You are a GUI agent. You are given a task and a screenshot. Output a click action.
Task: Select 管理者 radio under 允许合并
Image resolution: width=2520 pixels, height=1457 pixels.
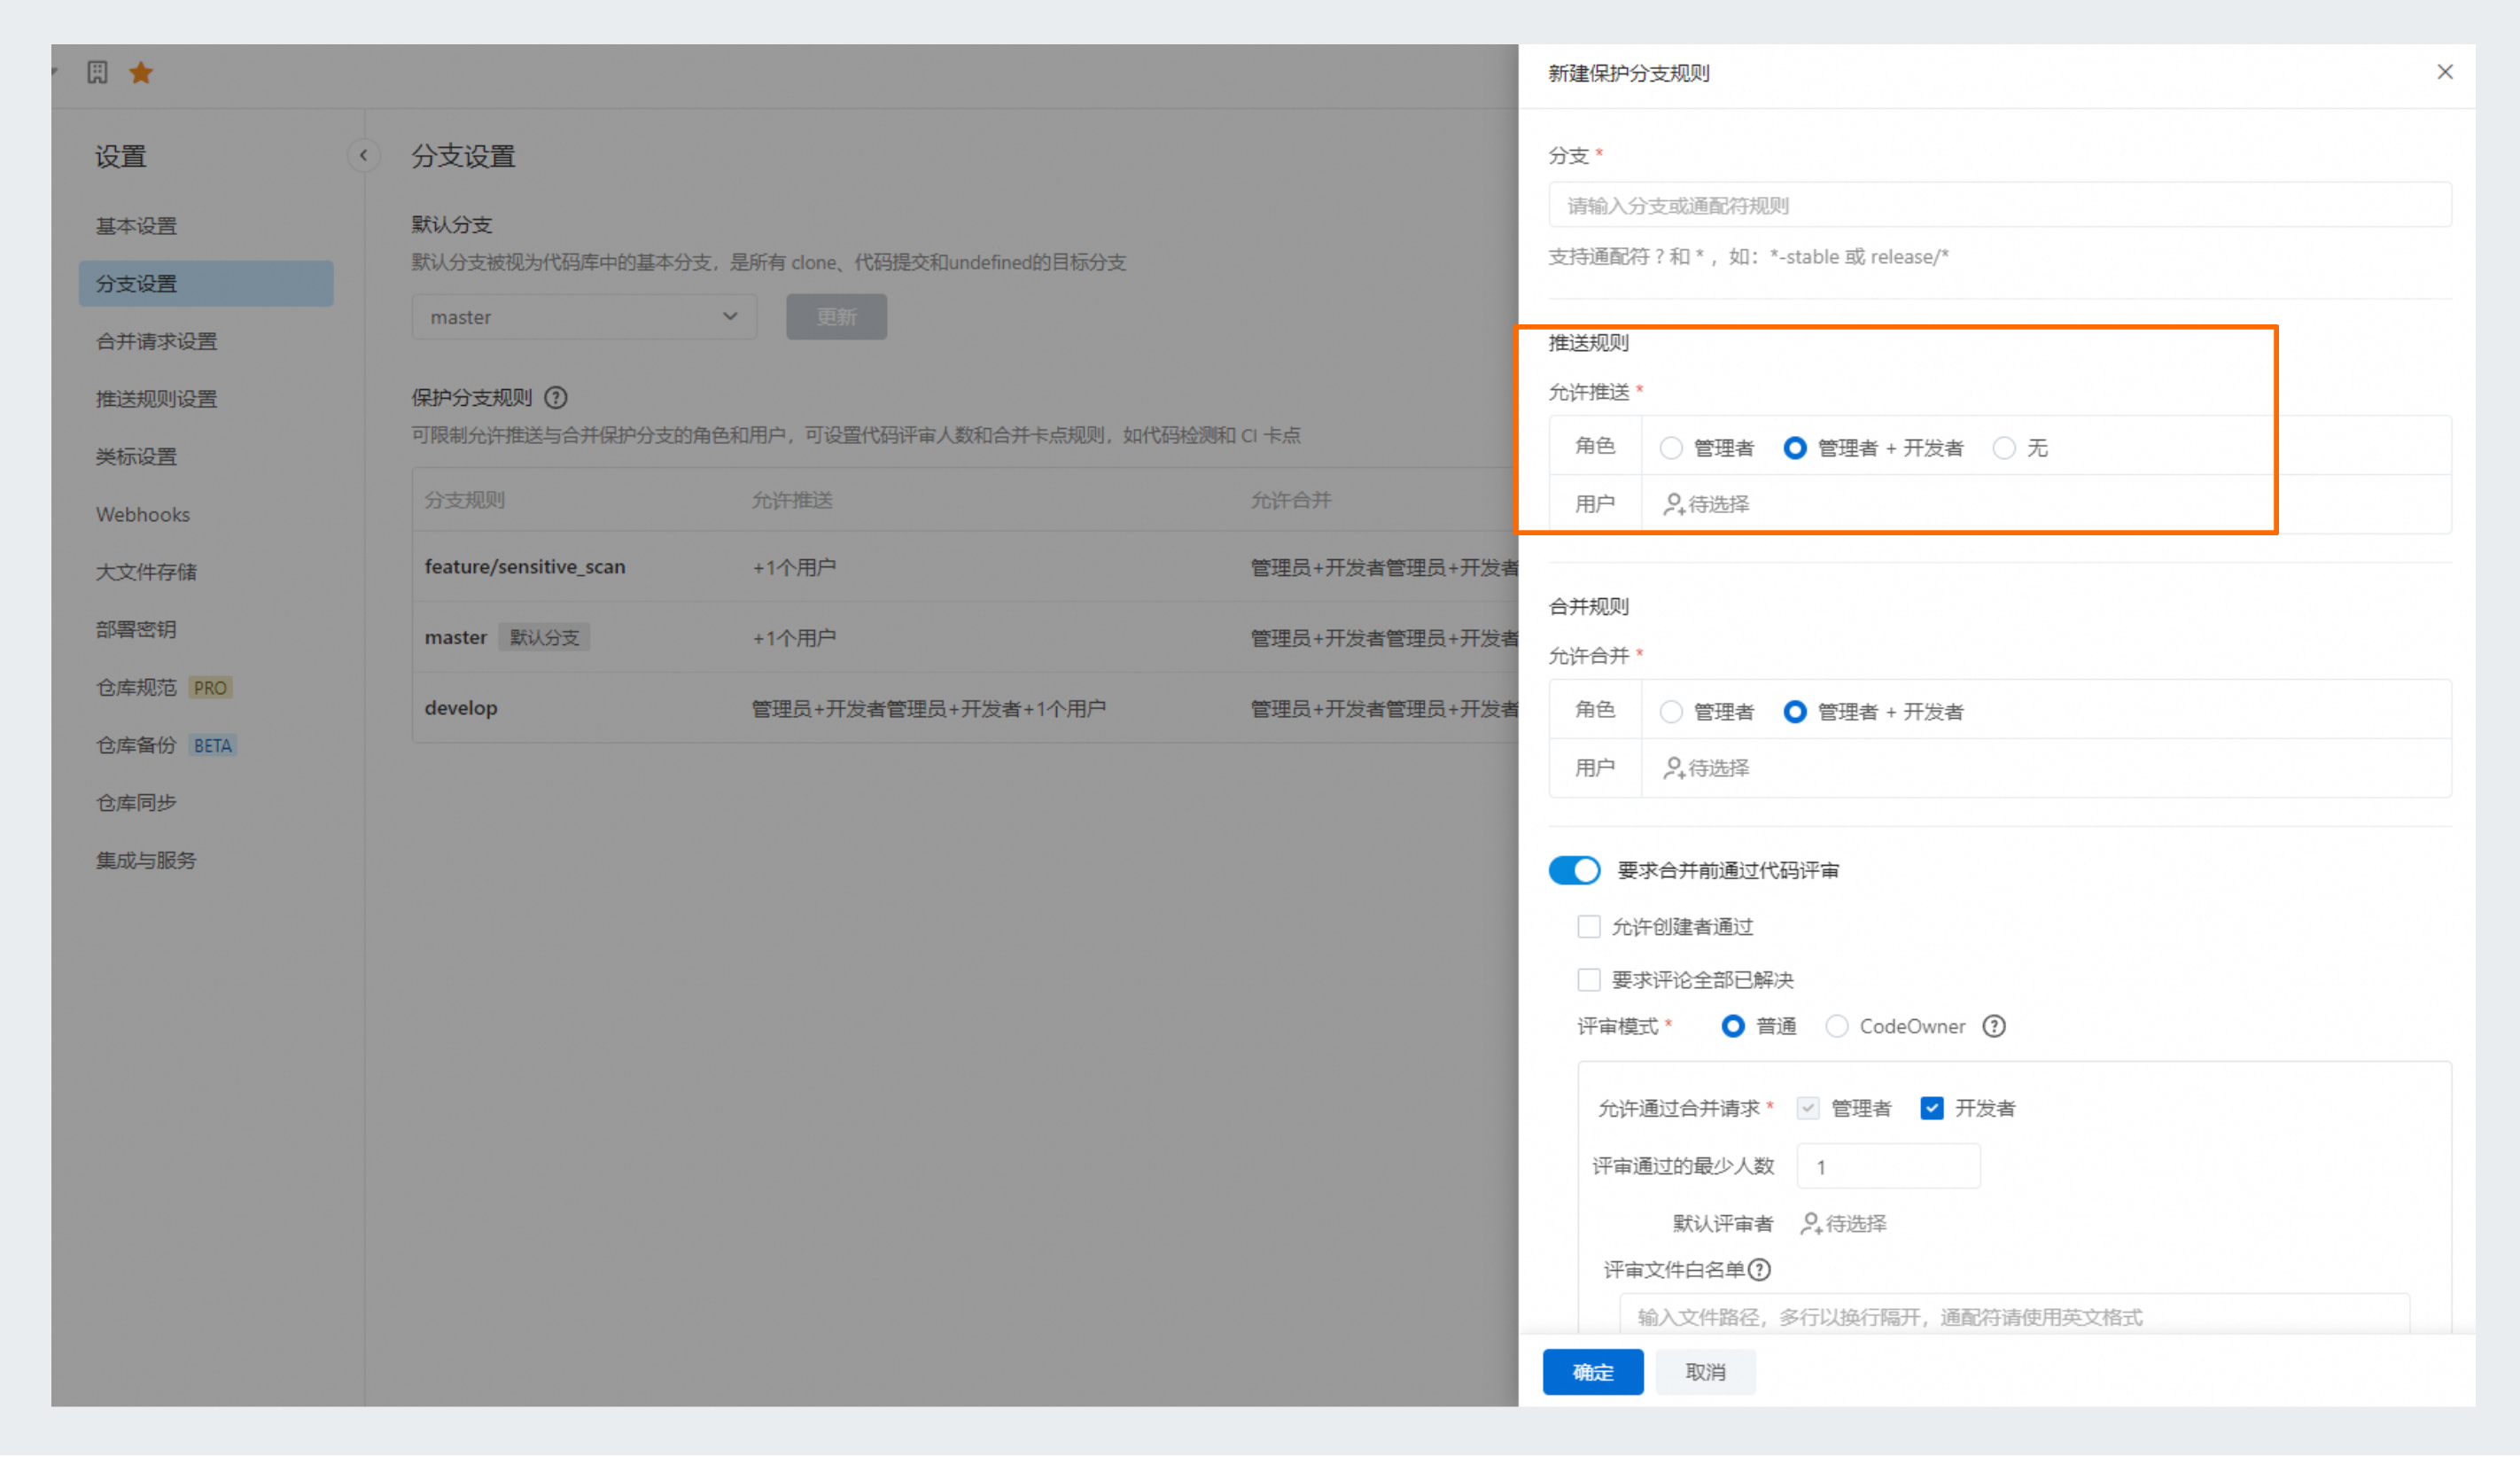(x=1670, y=712)
